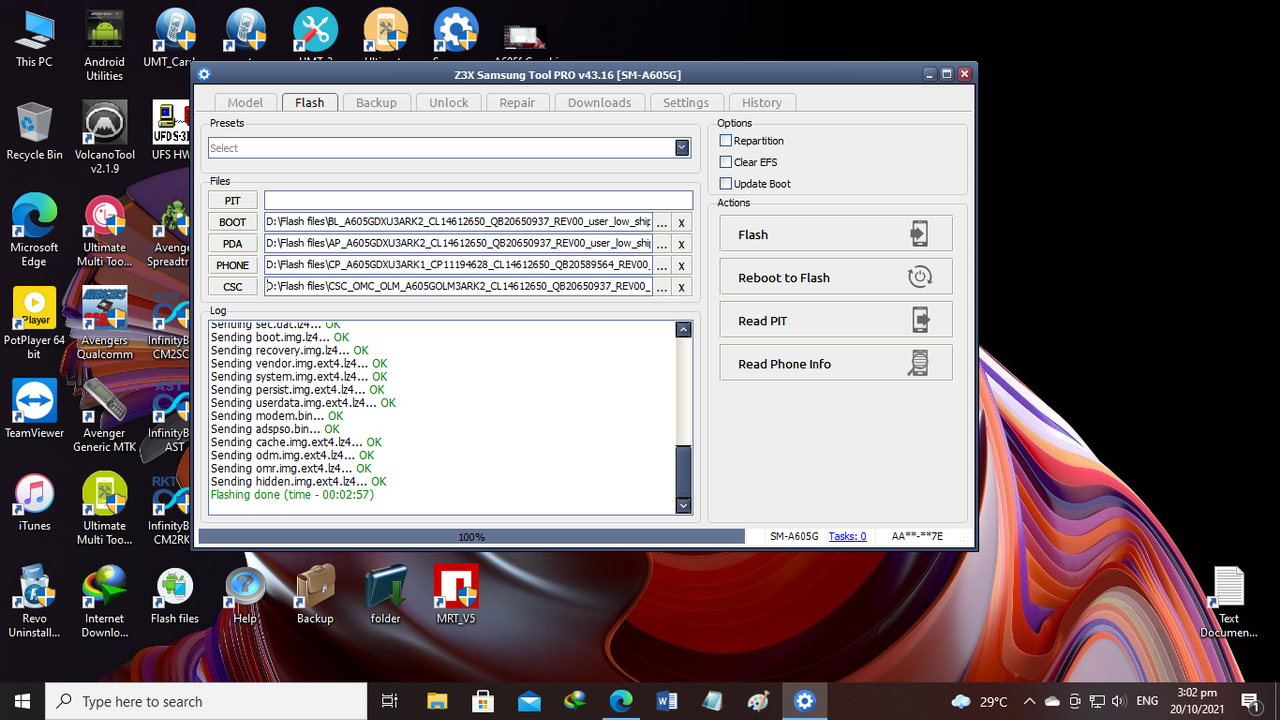
Task: Open the iTunes desktop icon
Action: (34, 502)
